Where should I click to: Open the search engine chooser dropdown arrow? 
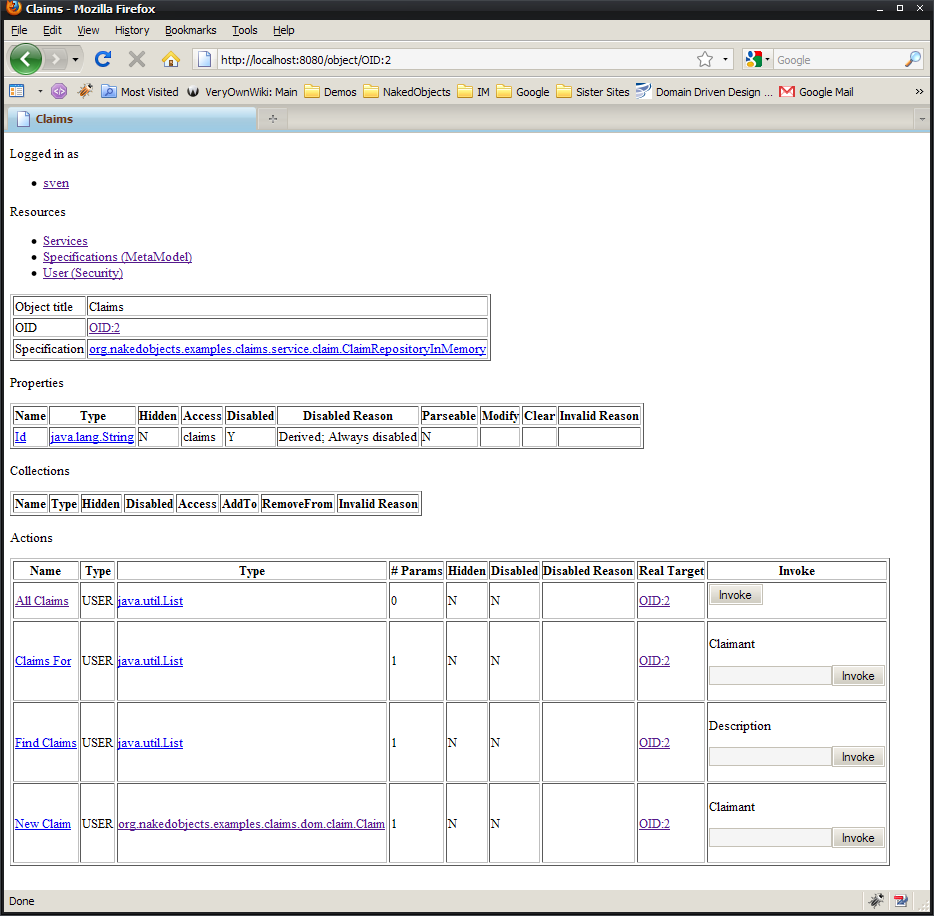(767, 59)
